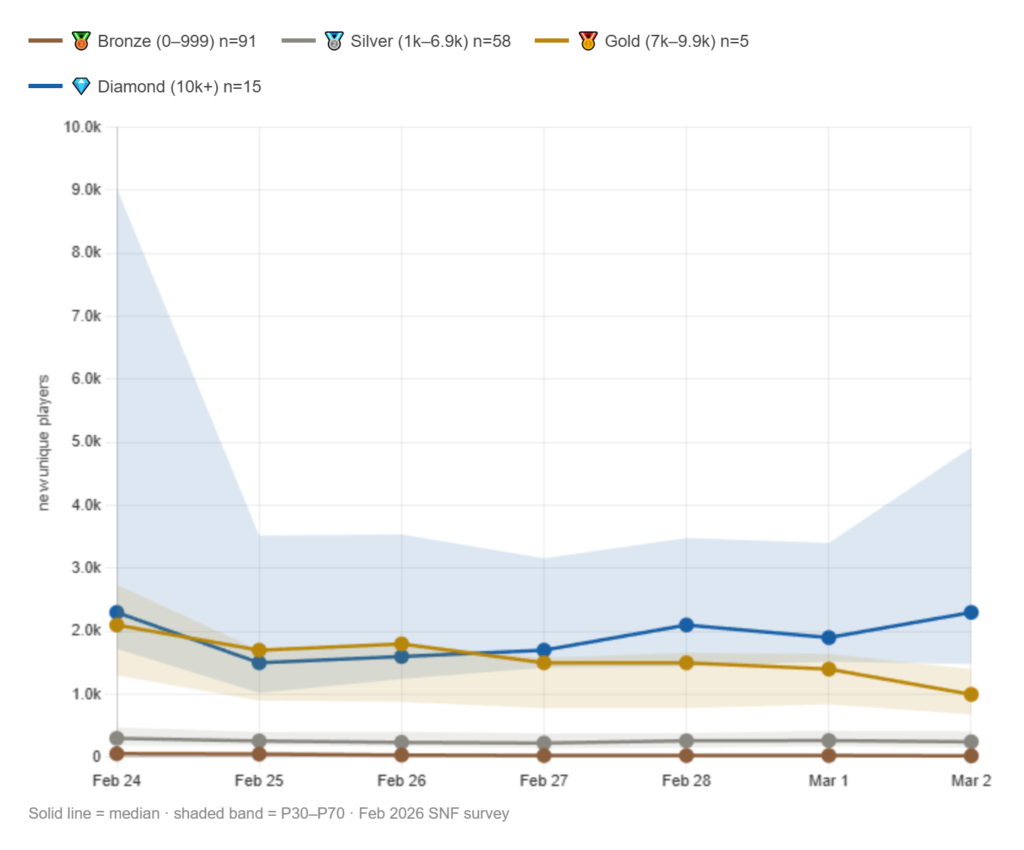The image size is (1024, 850).
Task: Click the gray Silver line swatch in legend
Action: click(300, 41)
